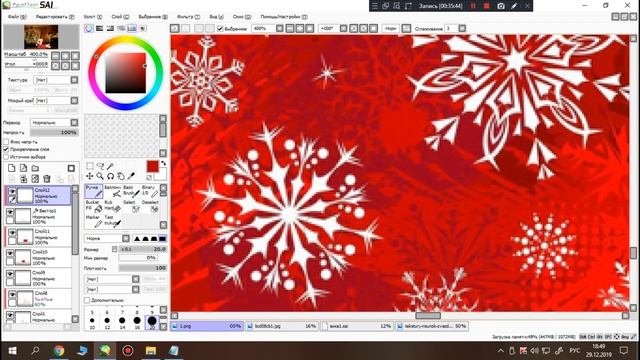Adjust the layer Непрозрачность 100% slider
Viewport: 640px width, 360px height.
point(54,132)
